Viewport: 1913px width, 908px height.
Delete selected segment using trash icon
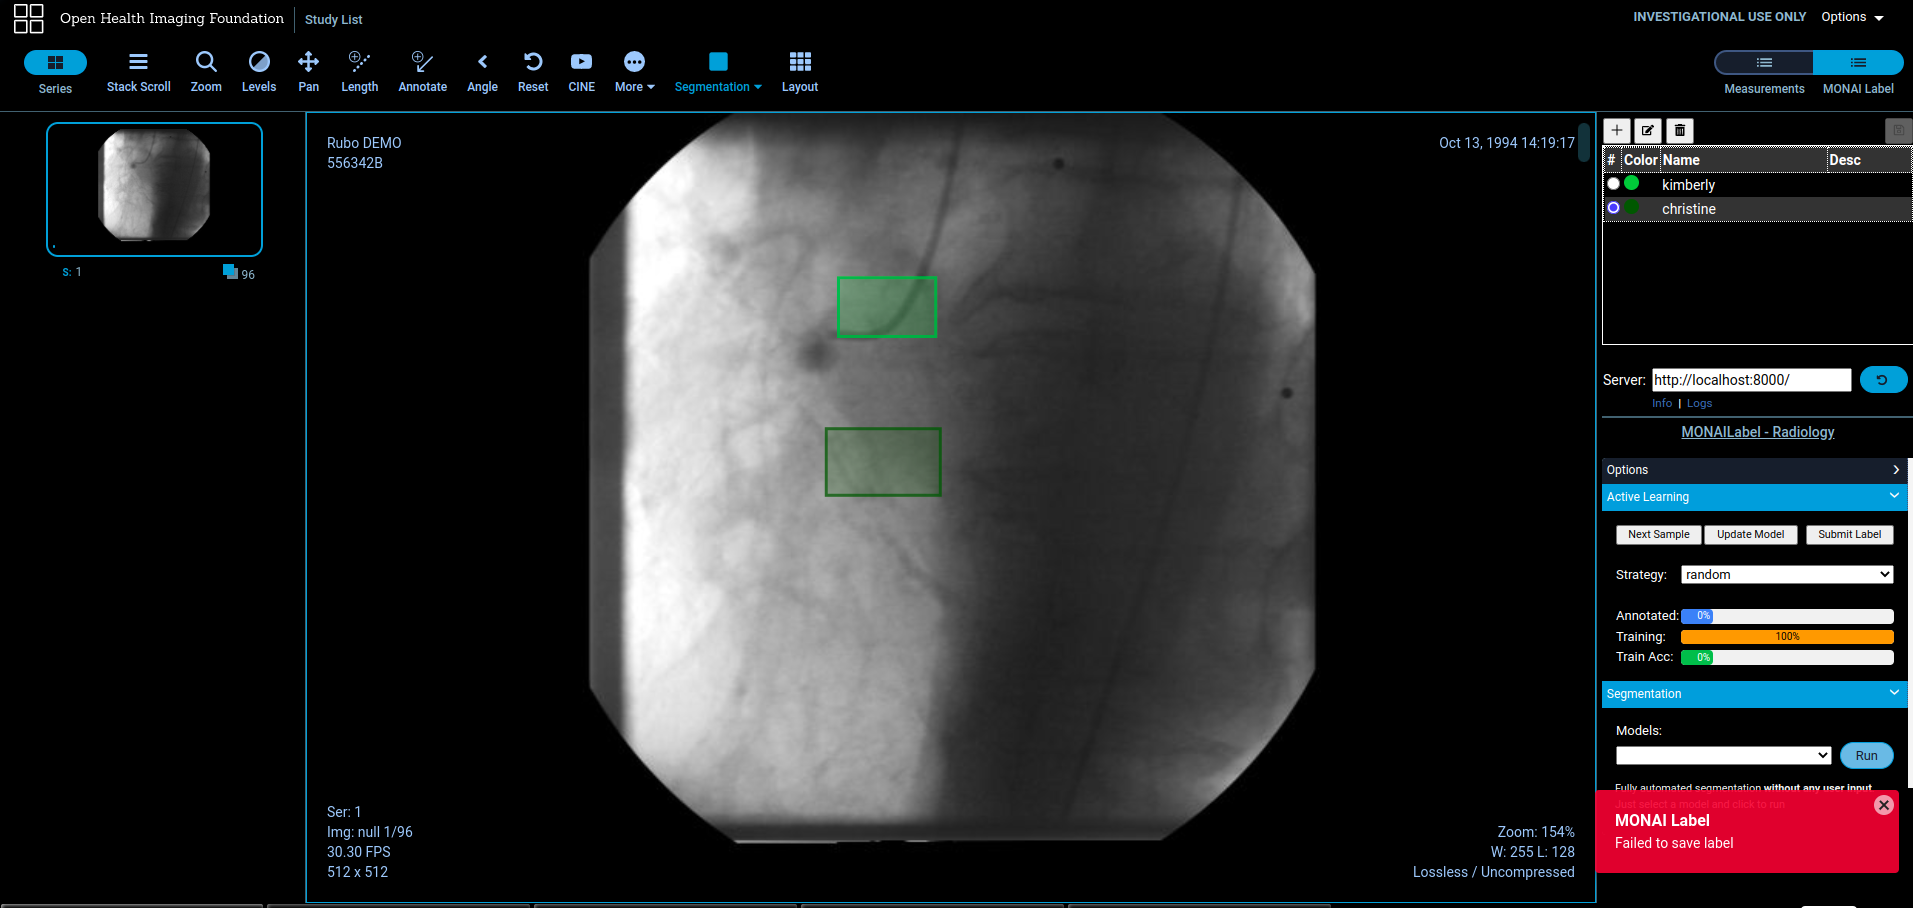pos(1679,130)
